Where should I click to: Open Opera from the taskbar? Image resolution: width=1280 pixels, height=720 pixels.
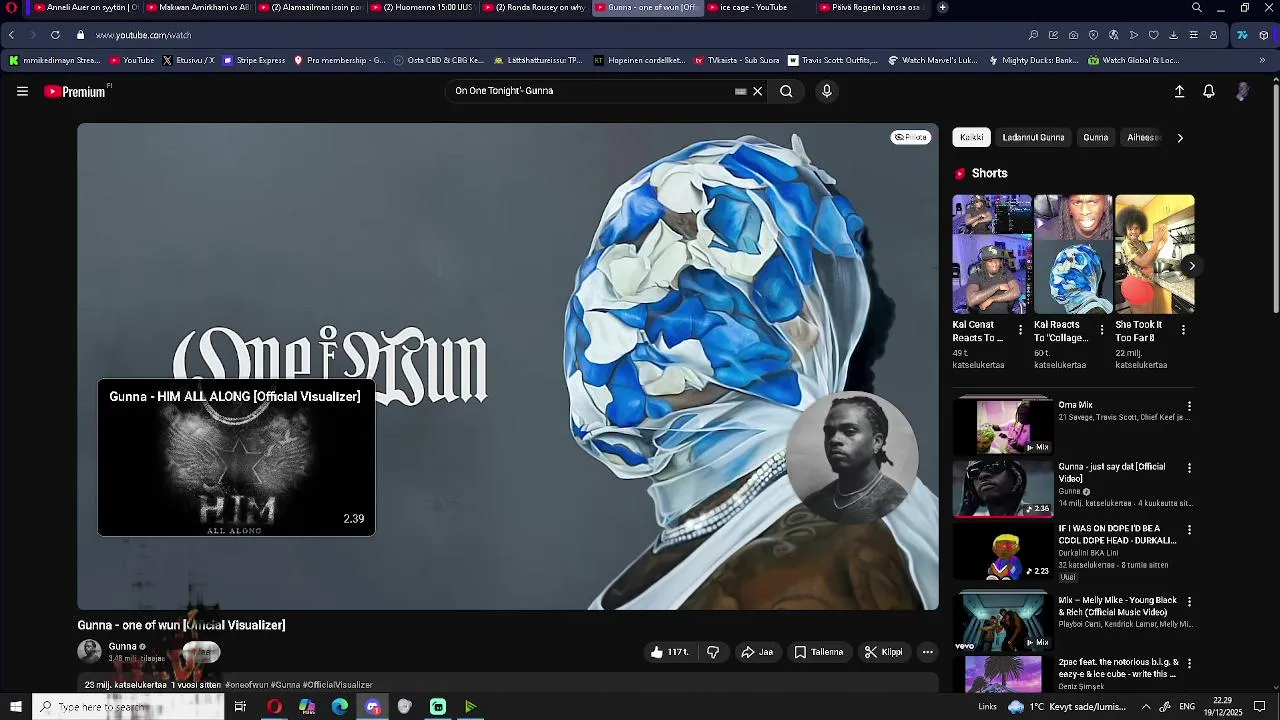pyautogui.click(x=274, y=707)
